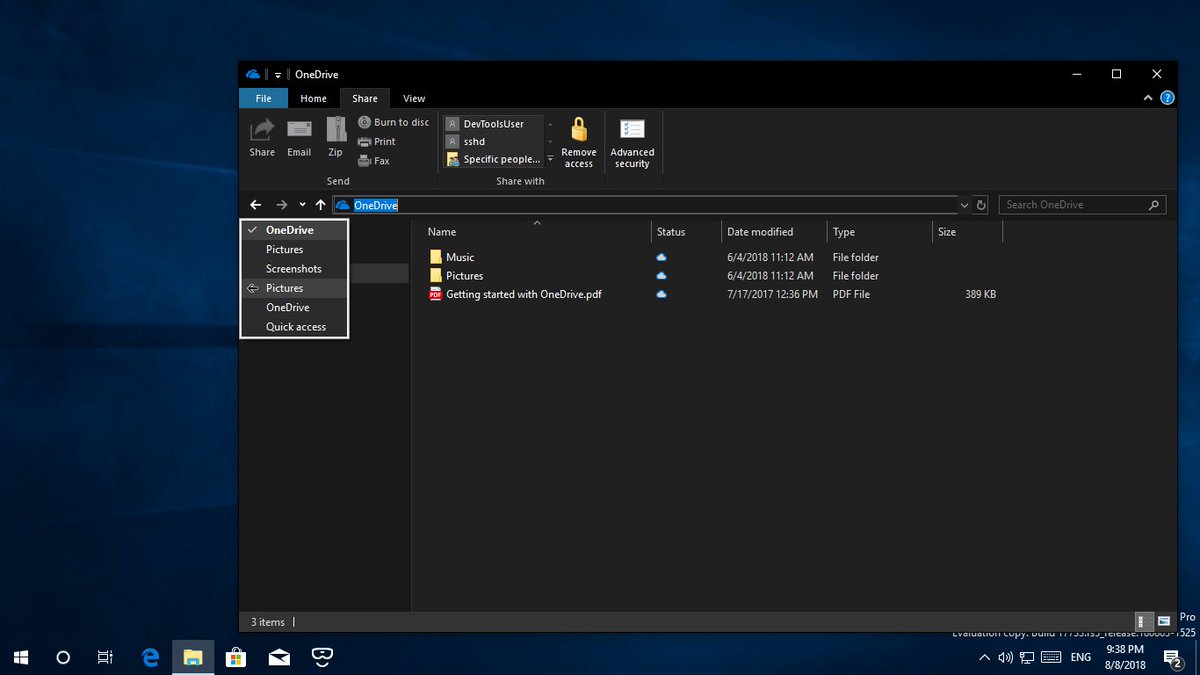The image size is (1200, 675).
Task: Open Explorer help question mark
Action: pos(1167,98)
